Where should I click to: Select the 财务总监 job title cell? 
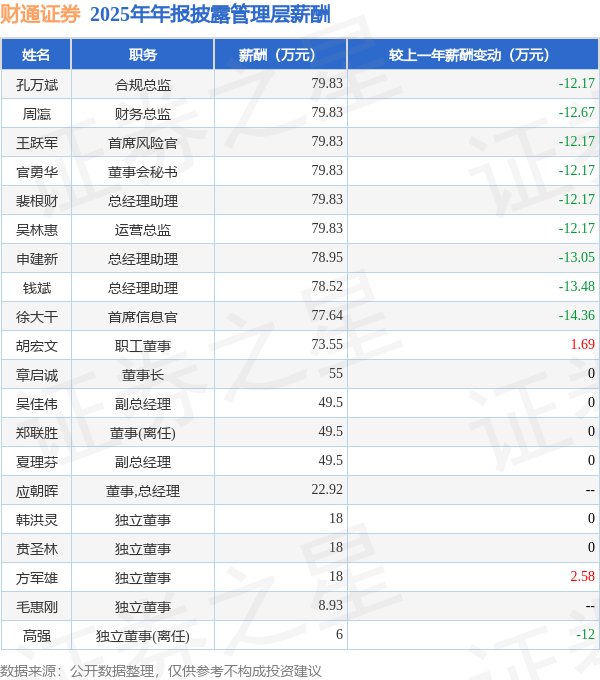coord(143,113)
